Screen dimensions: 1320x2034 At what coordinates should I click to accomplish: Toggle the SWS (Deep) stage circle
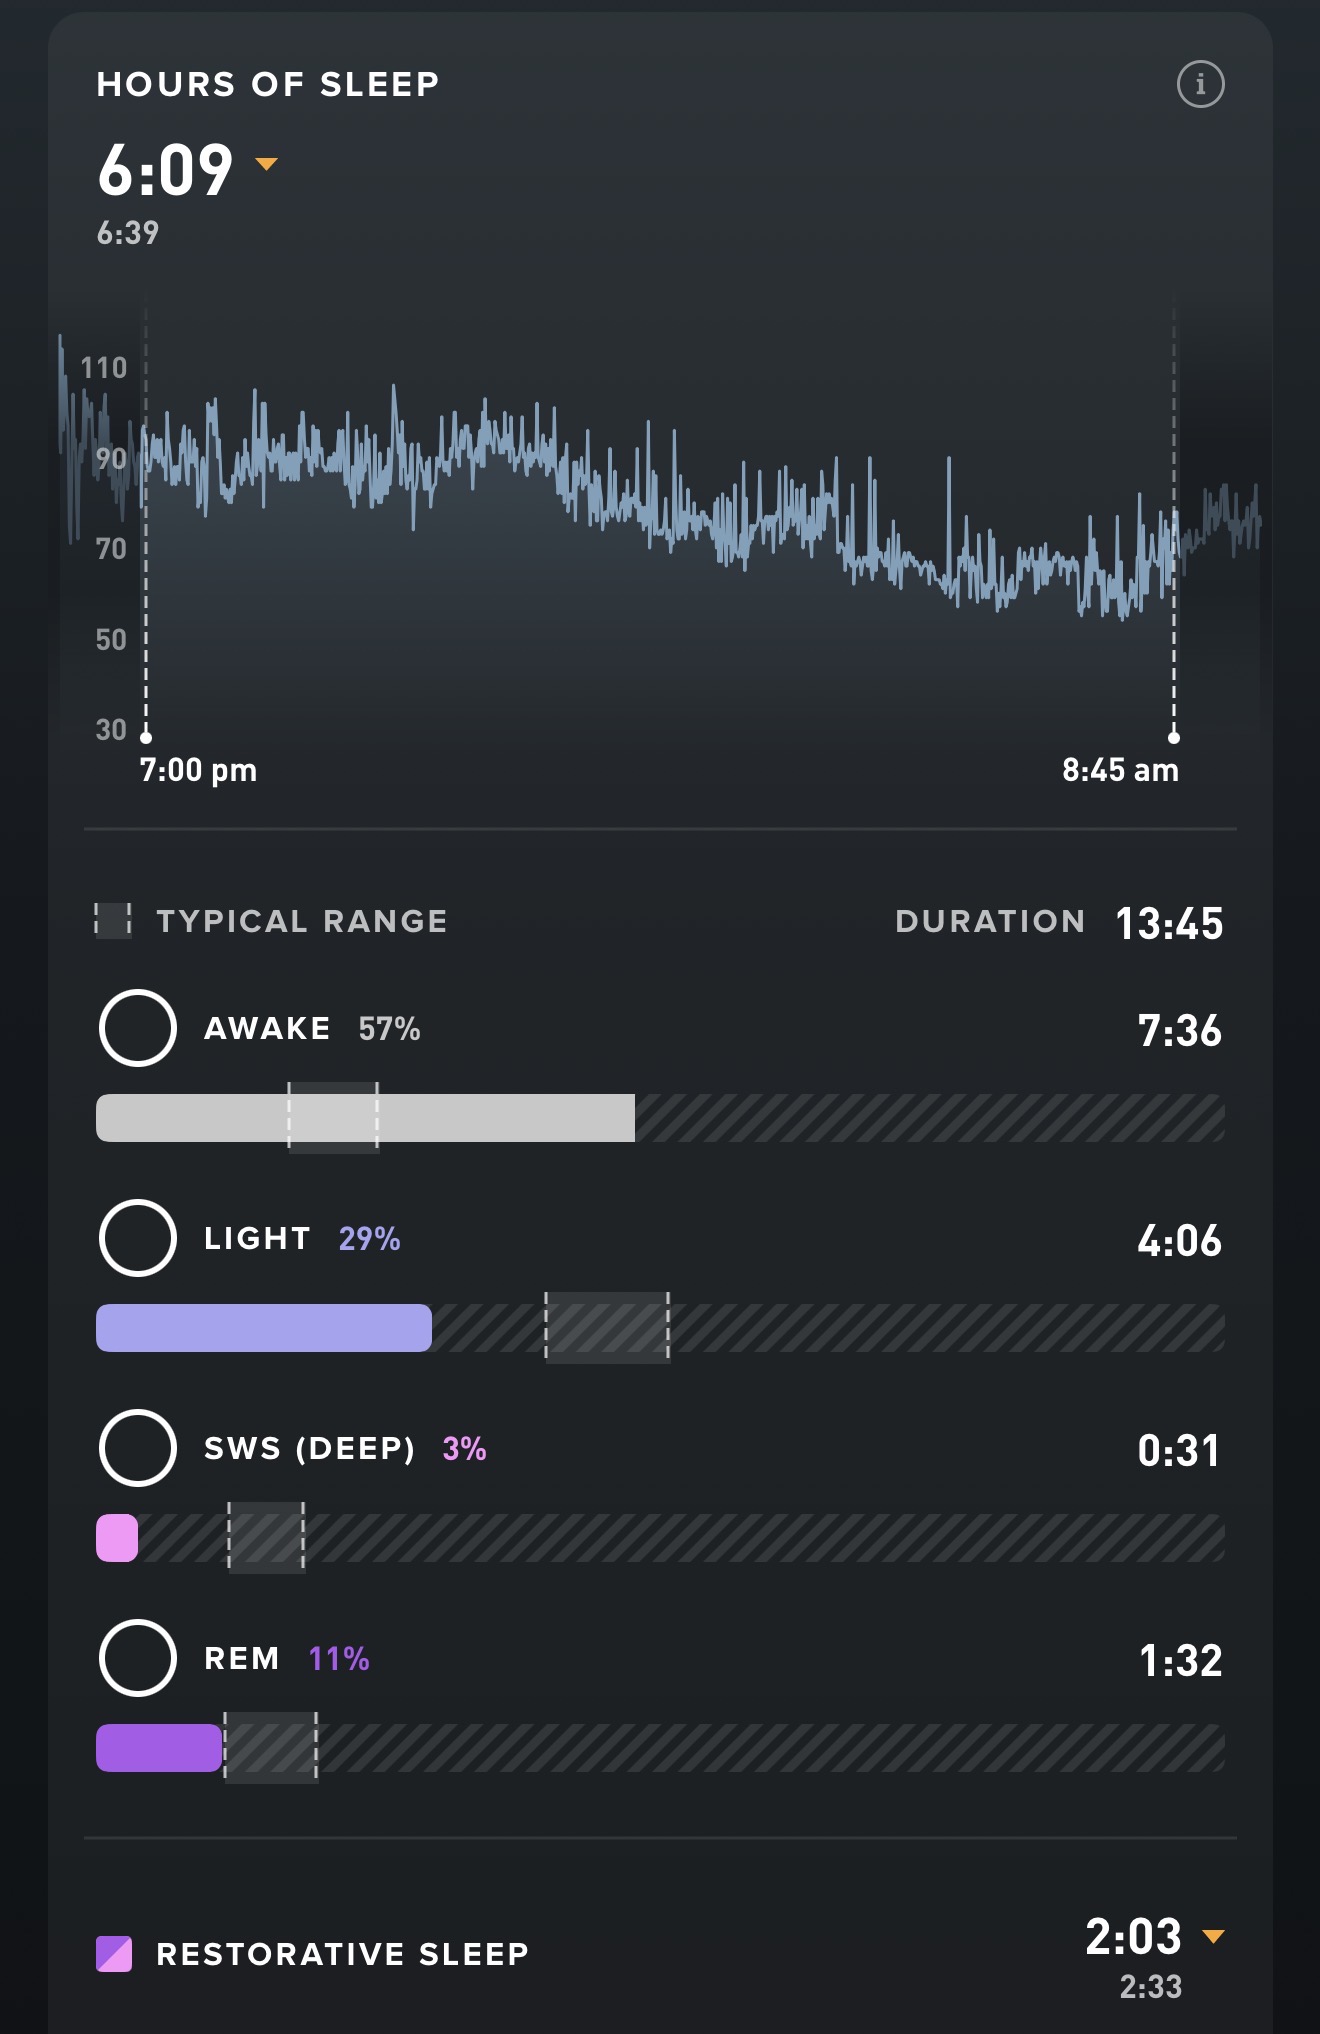tap(138, 1448)
